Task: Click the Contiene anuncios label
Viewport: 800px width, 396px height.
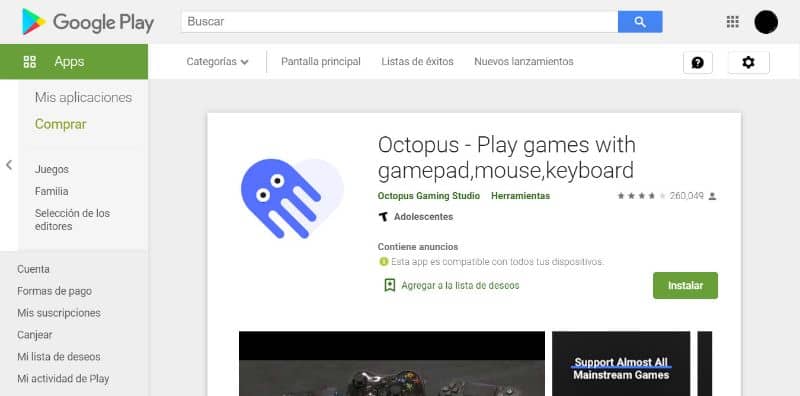Action: pyautogui.click(x=418, y=247)
